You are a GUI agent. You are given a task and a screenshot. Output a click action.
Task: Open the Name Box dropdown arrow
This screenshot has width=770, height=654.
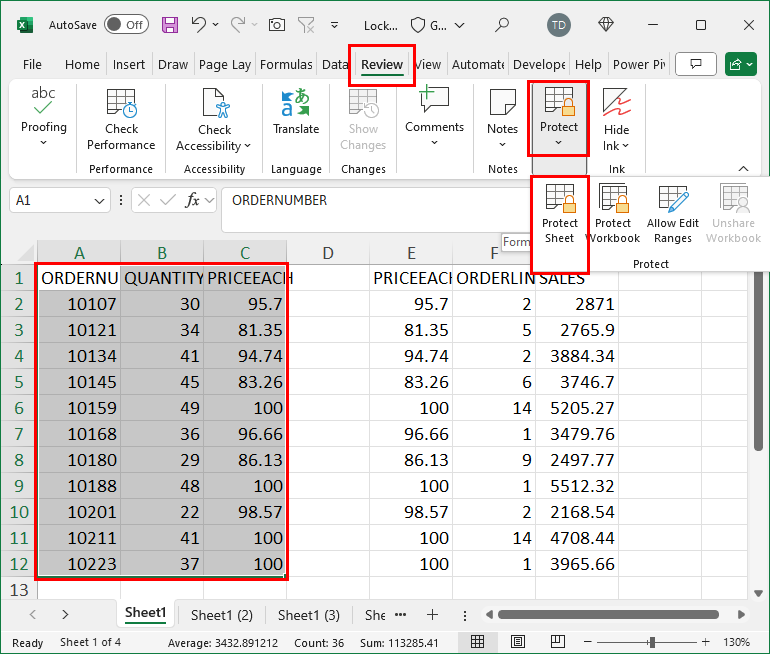[x=99, y=201]
